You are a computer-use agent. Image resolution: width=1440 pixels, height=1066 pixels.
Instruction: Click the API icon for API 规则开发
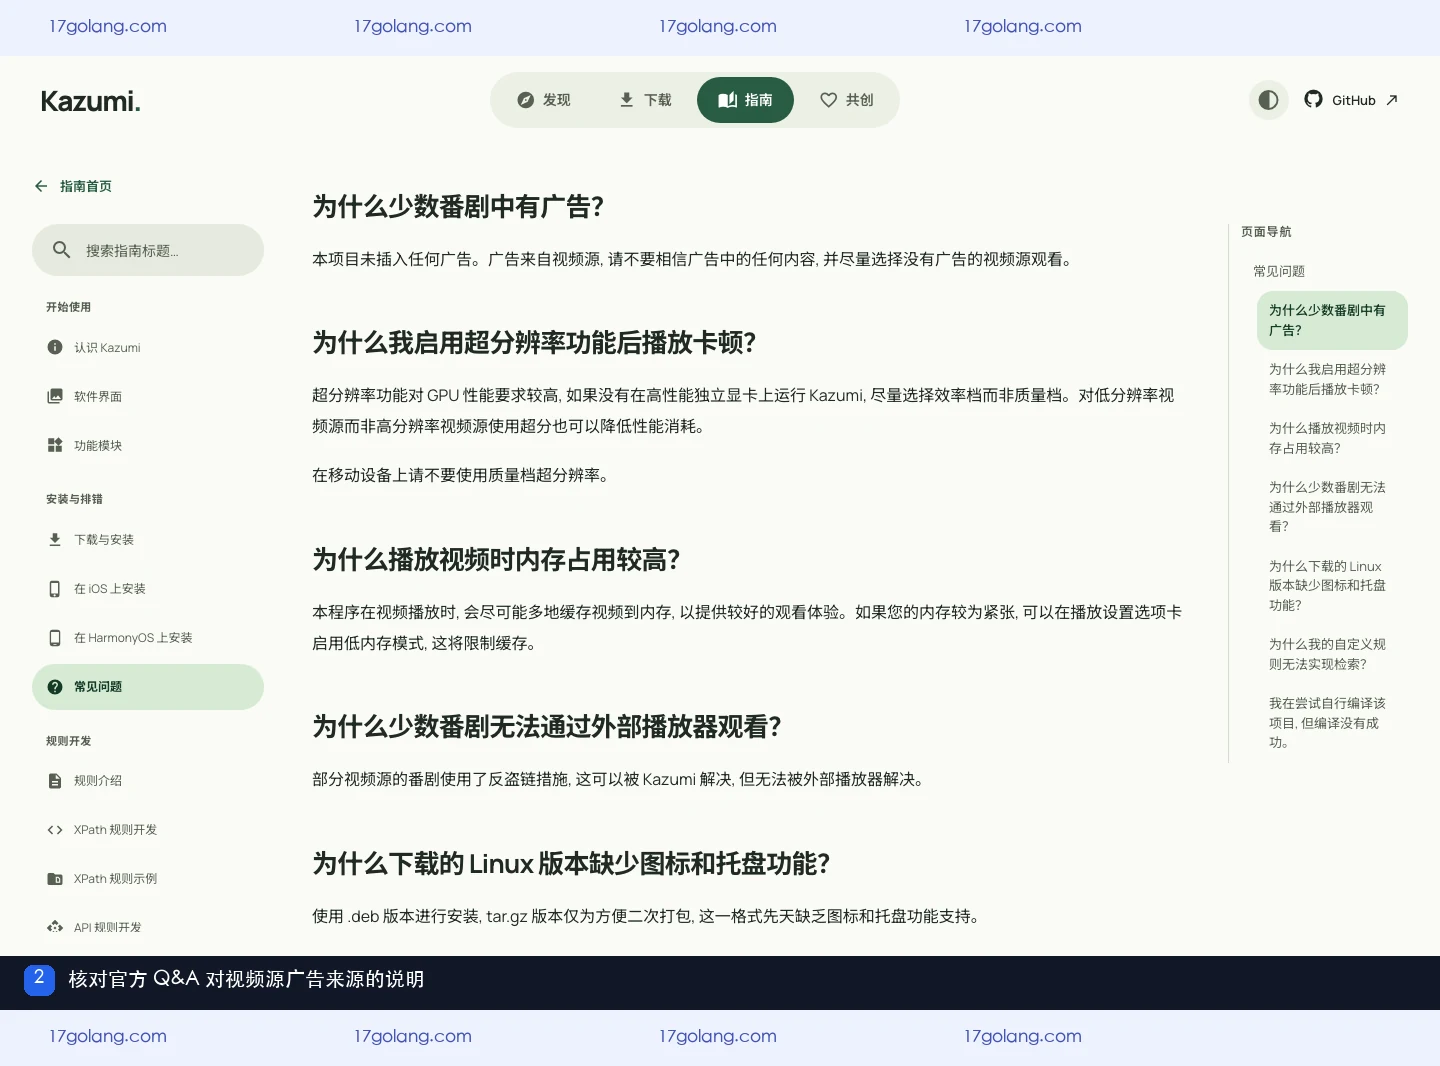[x=55, y=927]
